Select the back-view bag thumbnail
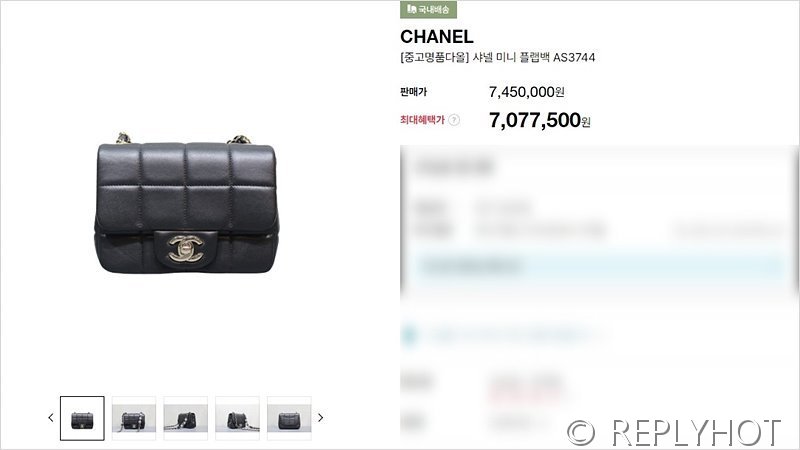The width and height of the screenshot is (800, 450). (x=289, y=418)
